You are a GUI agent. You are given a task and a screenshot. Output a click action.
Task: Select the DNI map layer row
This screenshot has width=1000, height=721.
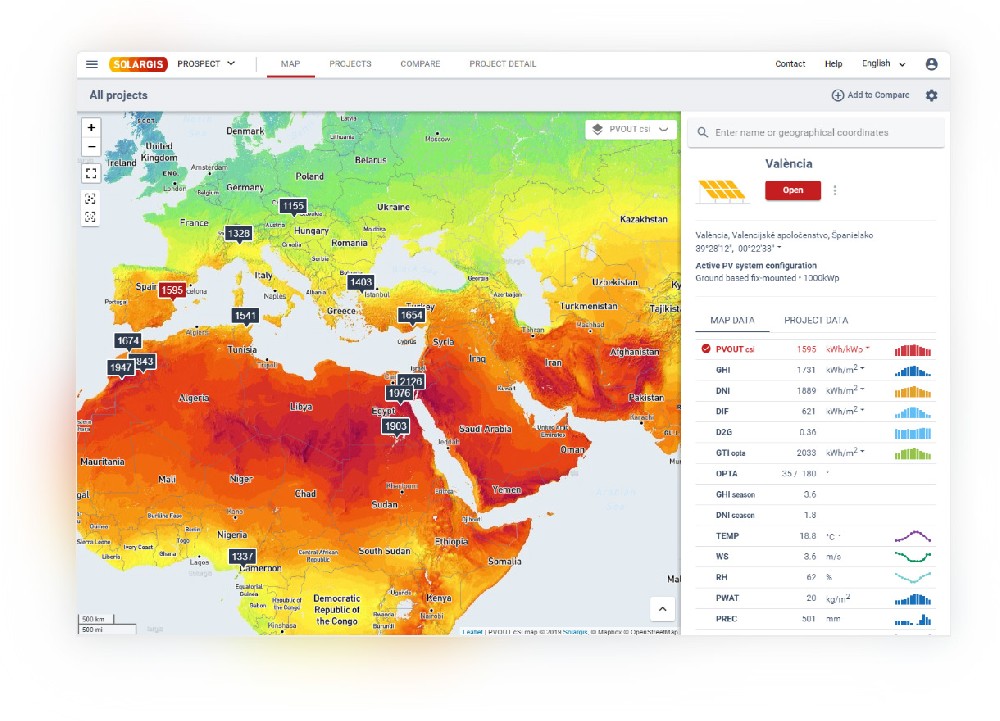point(815,391)
